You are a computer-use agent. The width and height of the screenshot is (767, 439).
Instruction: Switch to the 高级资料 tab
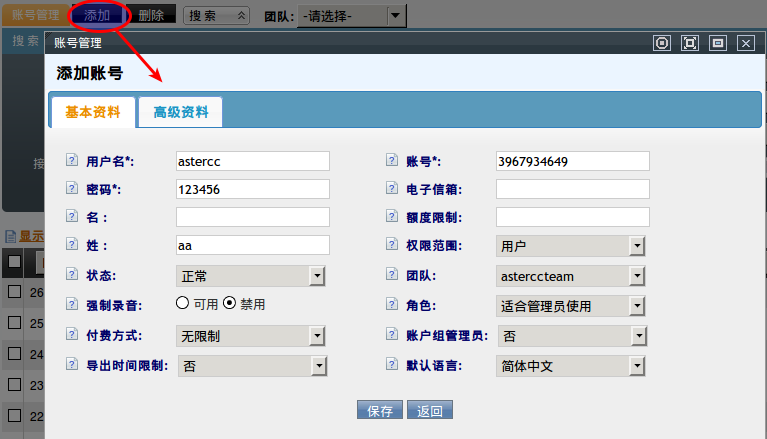tap(181, 112)
